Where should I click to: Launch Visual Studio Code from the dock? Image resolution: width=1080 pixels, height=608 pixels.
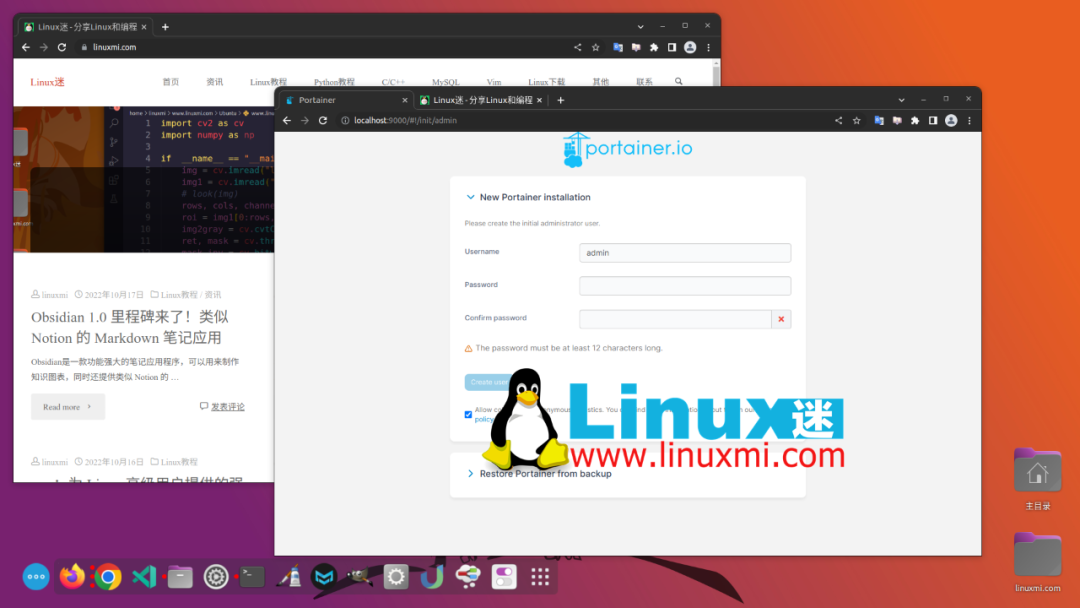144,576
